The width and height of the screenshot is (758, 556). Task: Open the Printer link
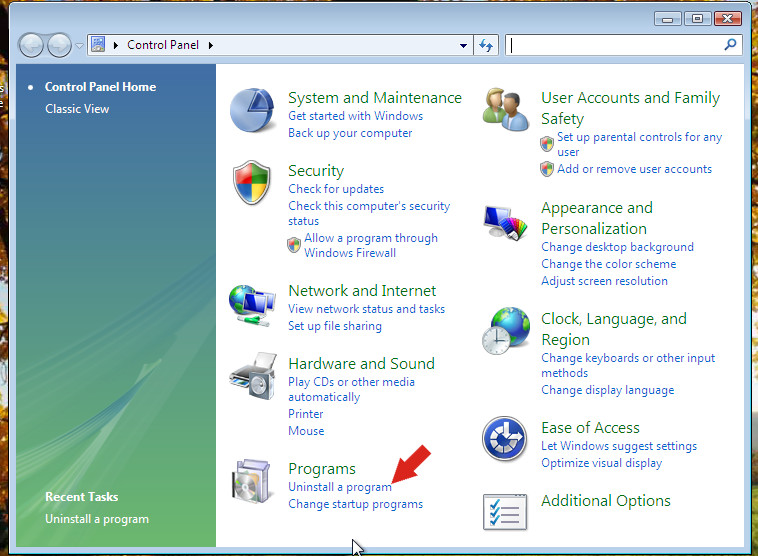306,414
